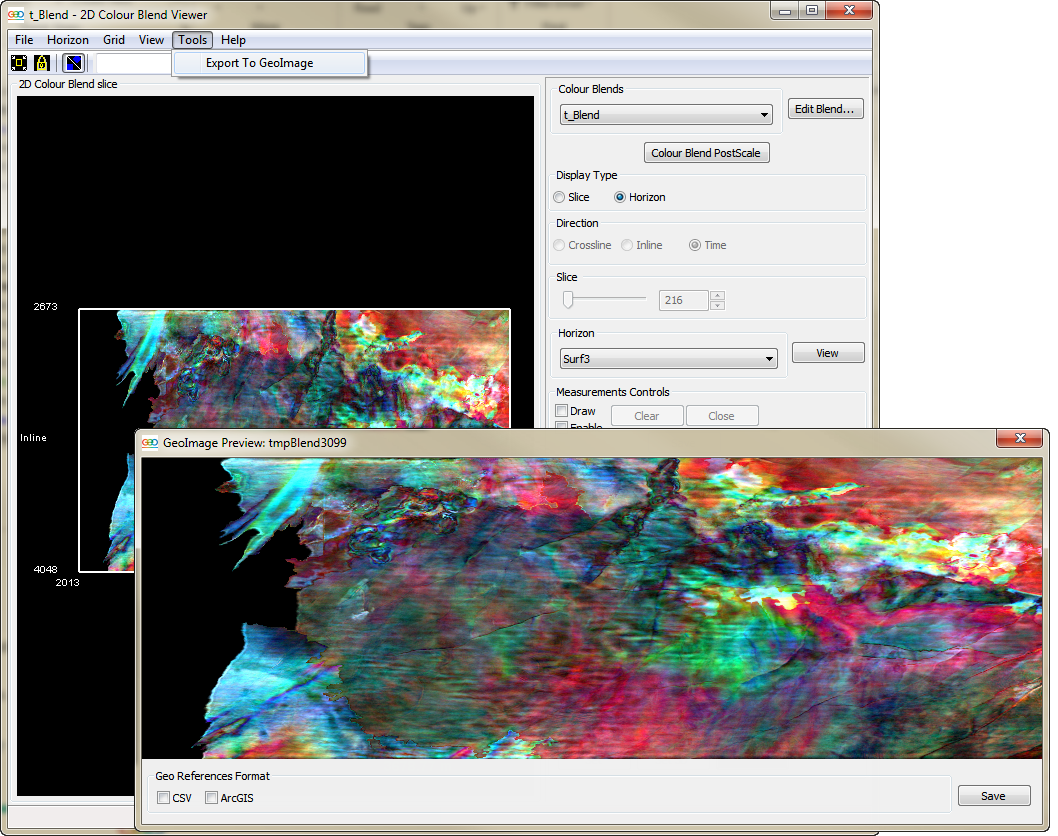Click the Slice slider handle
Viewport: 1058px width, 836px height.
coord(568,299)
